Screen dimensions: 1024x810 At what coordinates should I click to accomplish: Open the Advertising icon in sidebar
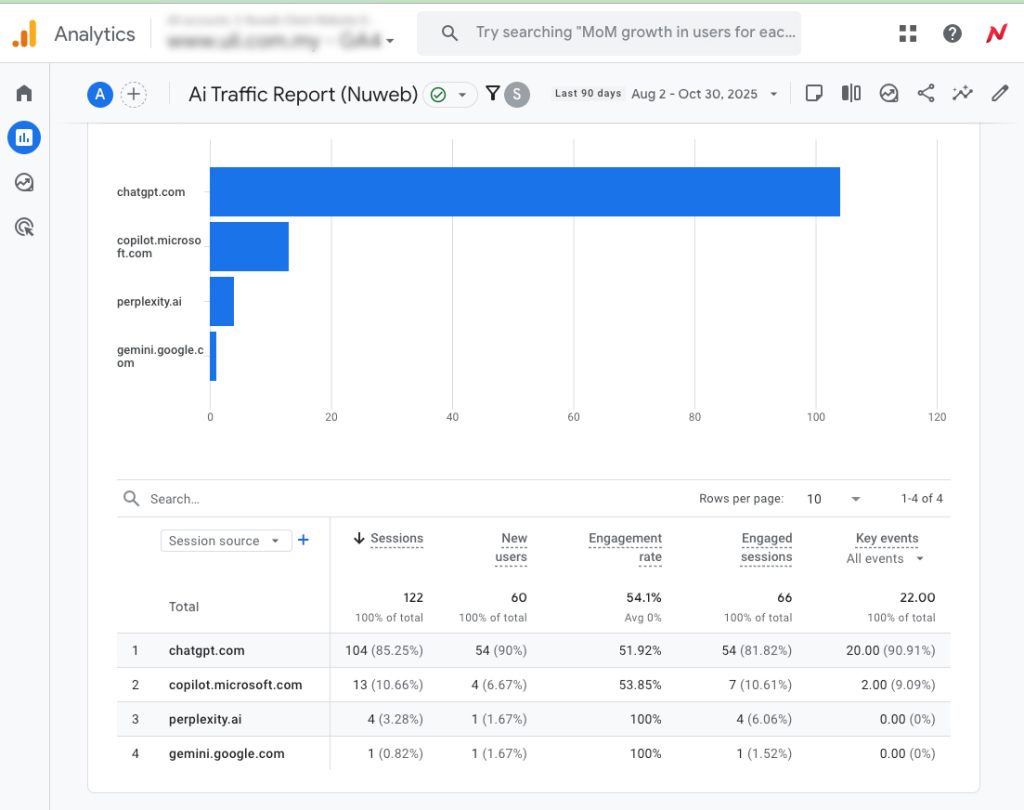(24, 227)
